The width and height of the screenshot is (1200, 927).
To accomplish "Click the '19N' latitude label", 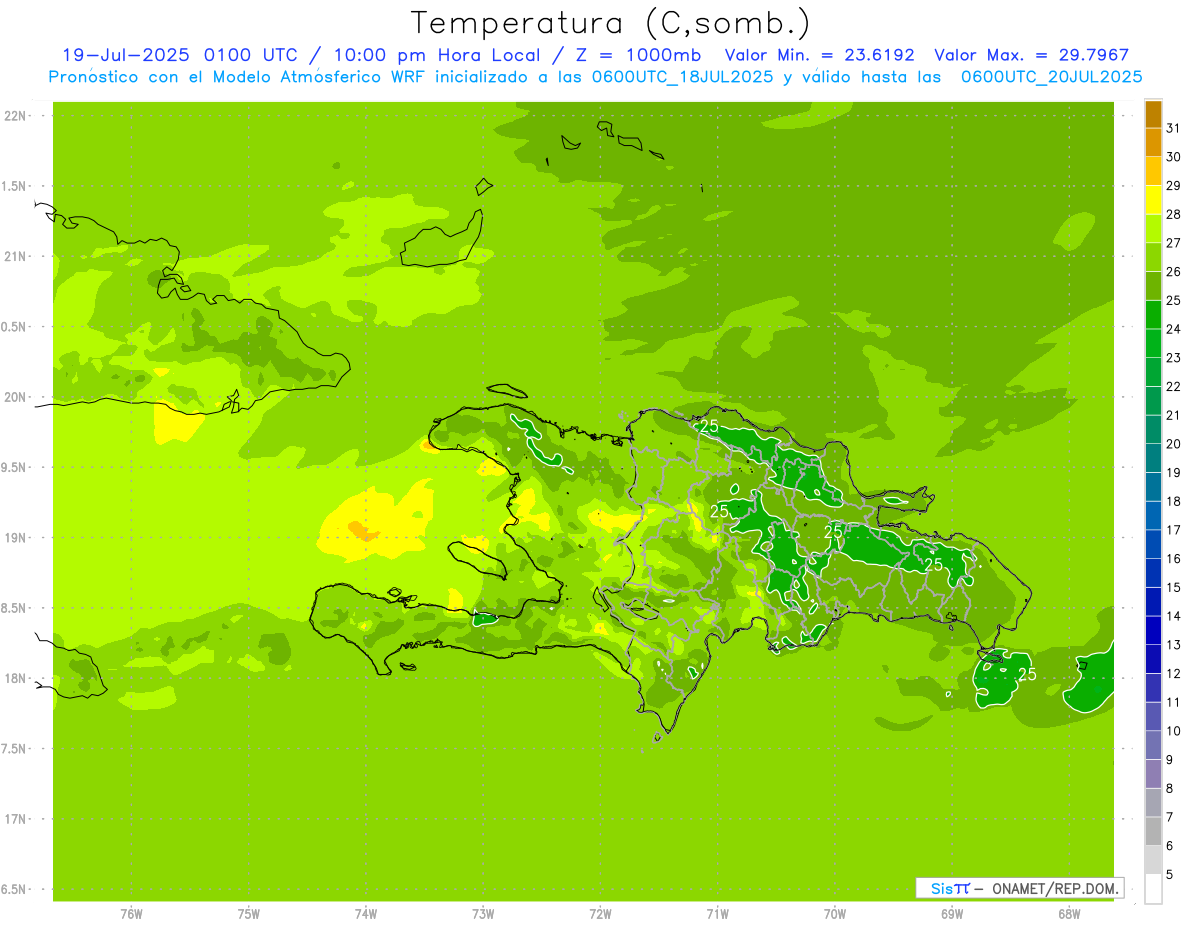I will click(x=14, y=538).
